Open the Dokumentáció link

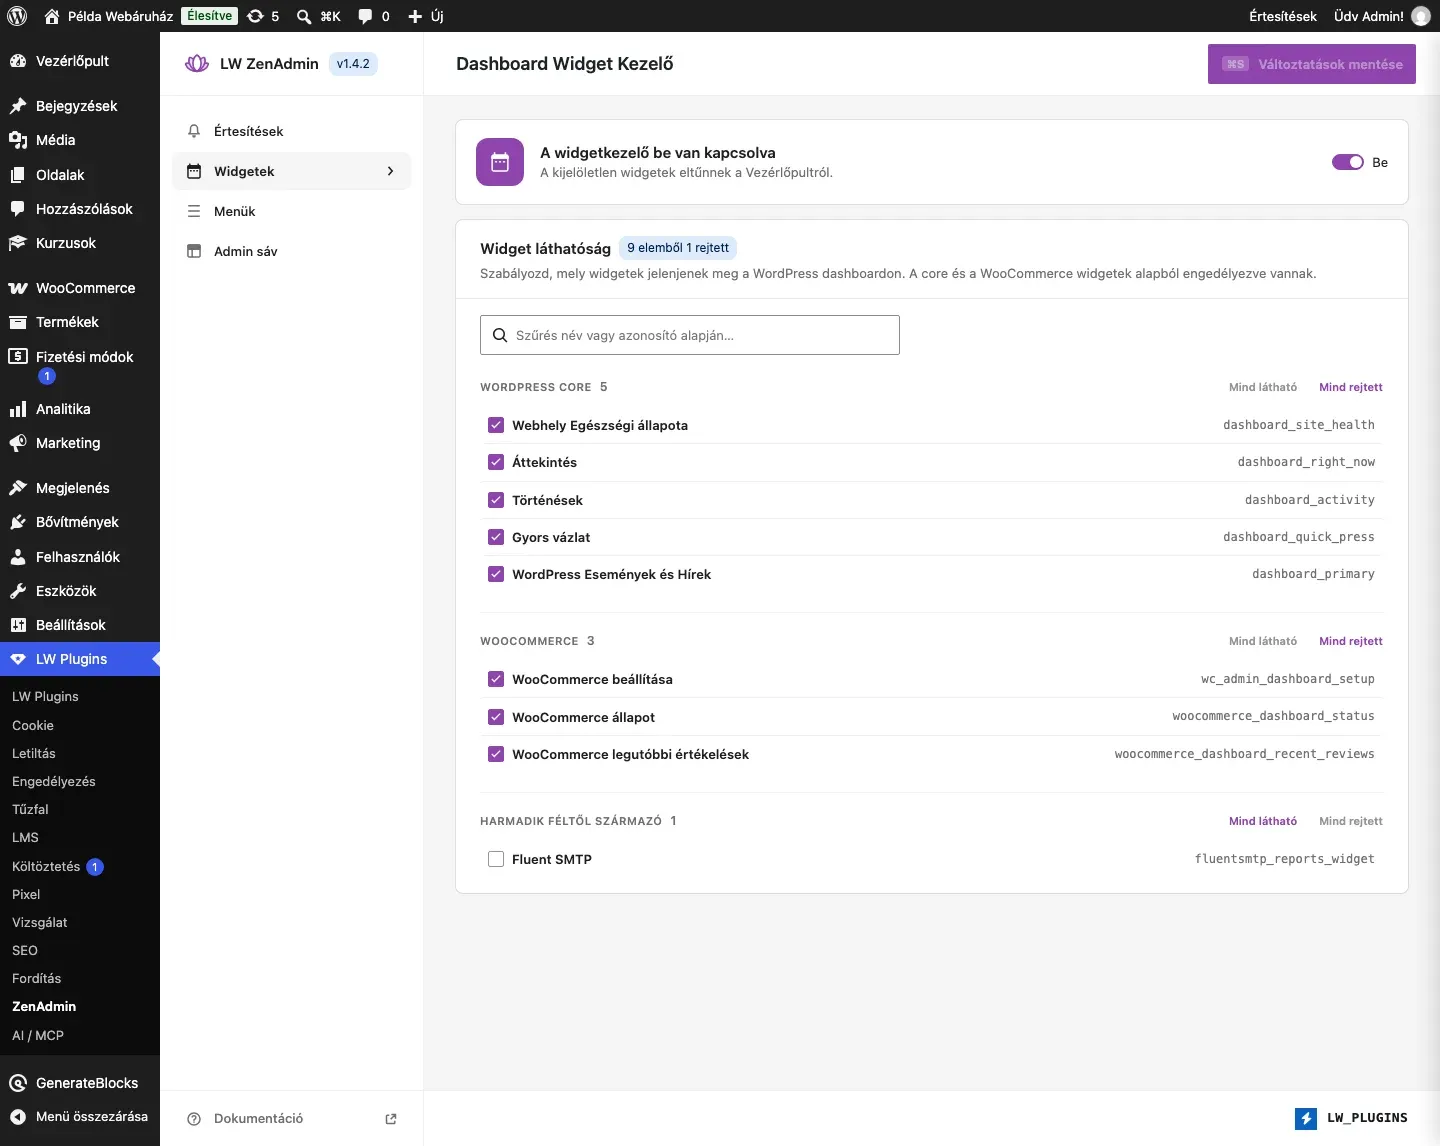point(292,1119)
